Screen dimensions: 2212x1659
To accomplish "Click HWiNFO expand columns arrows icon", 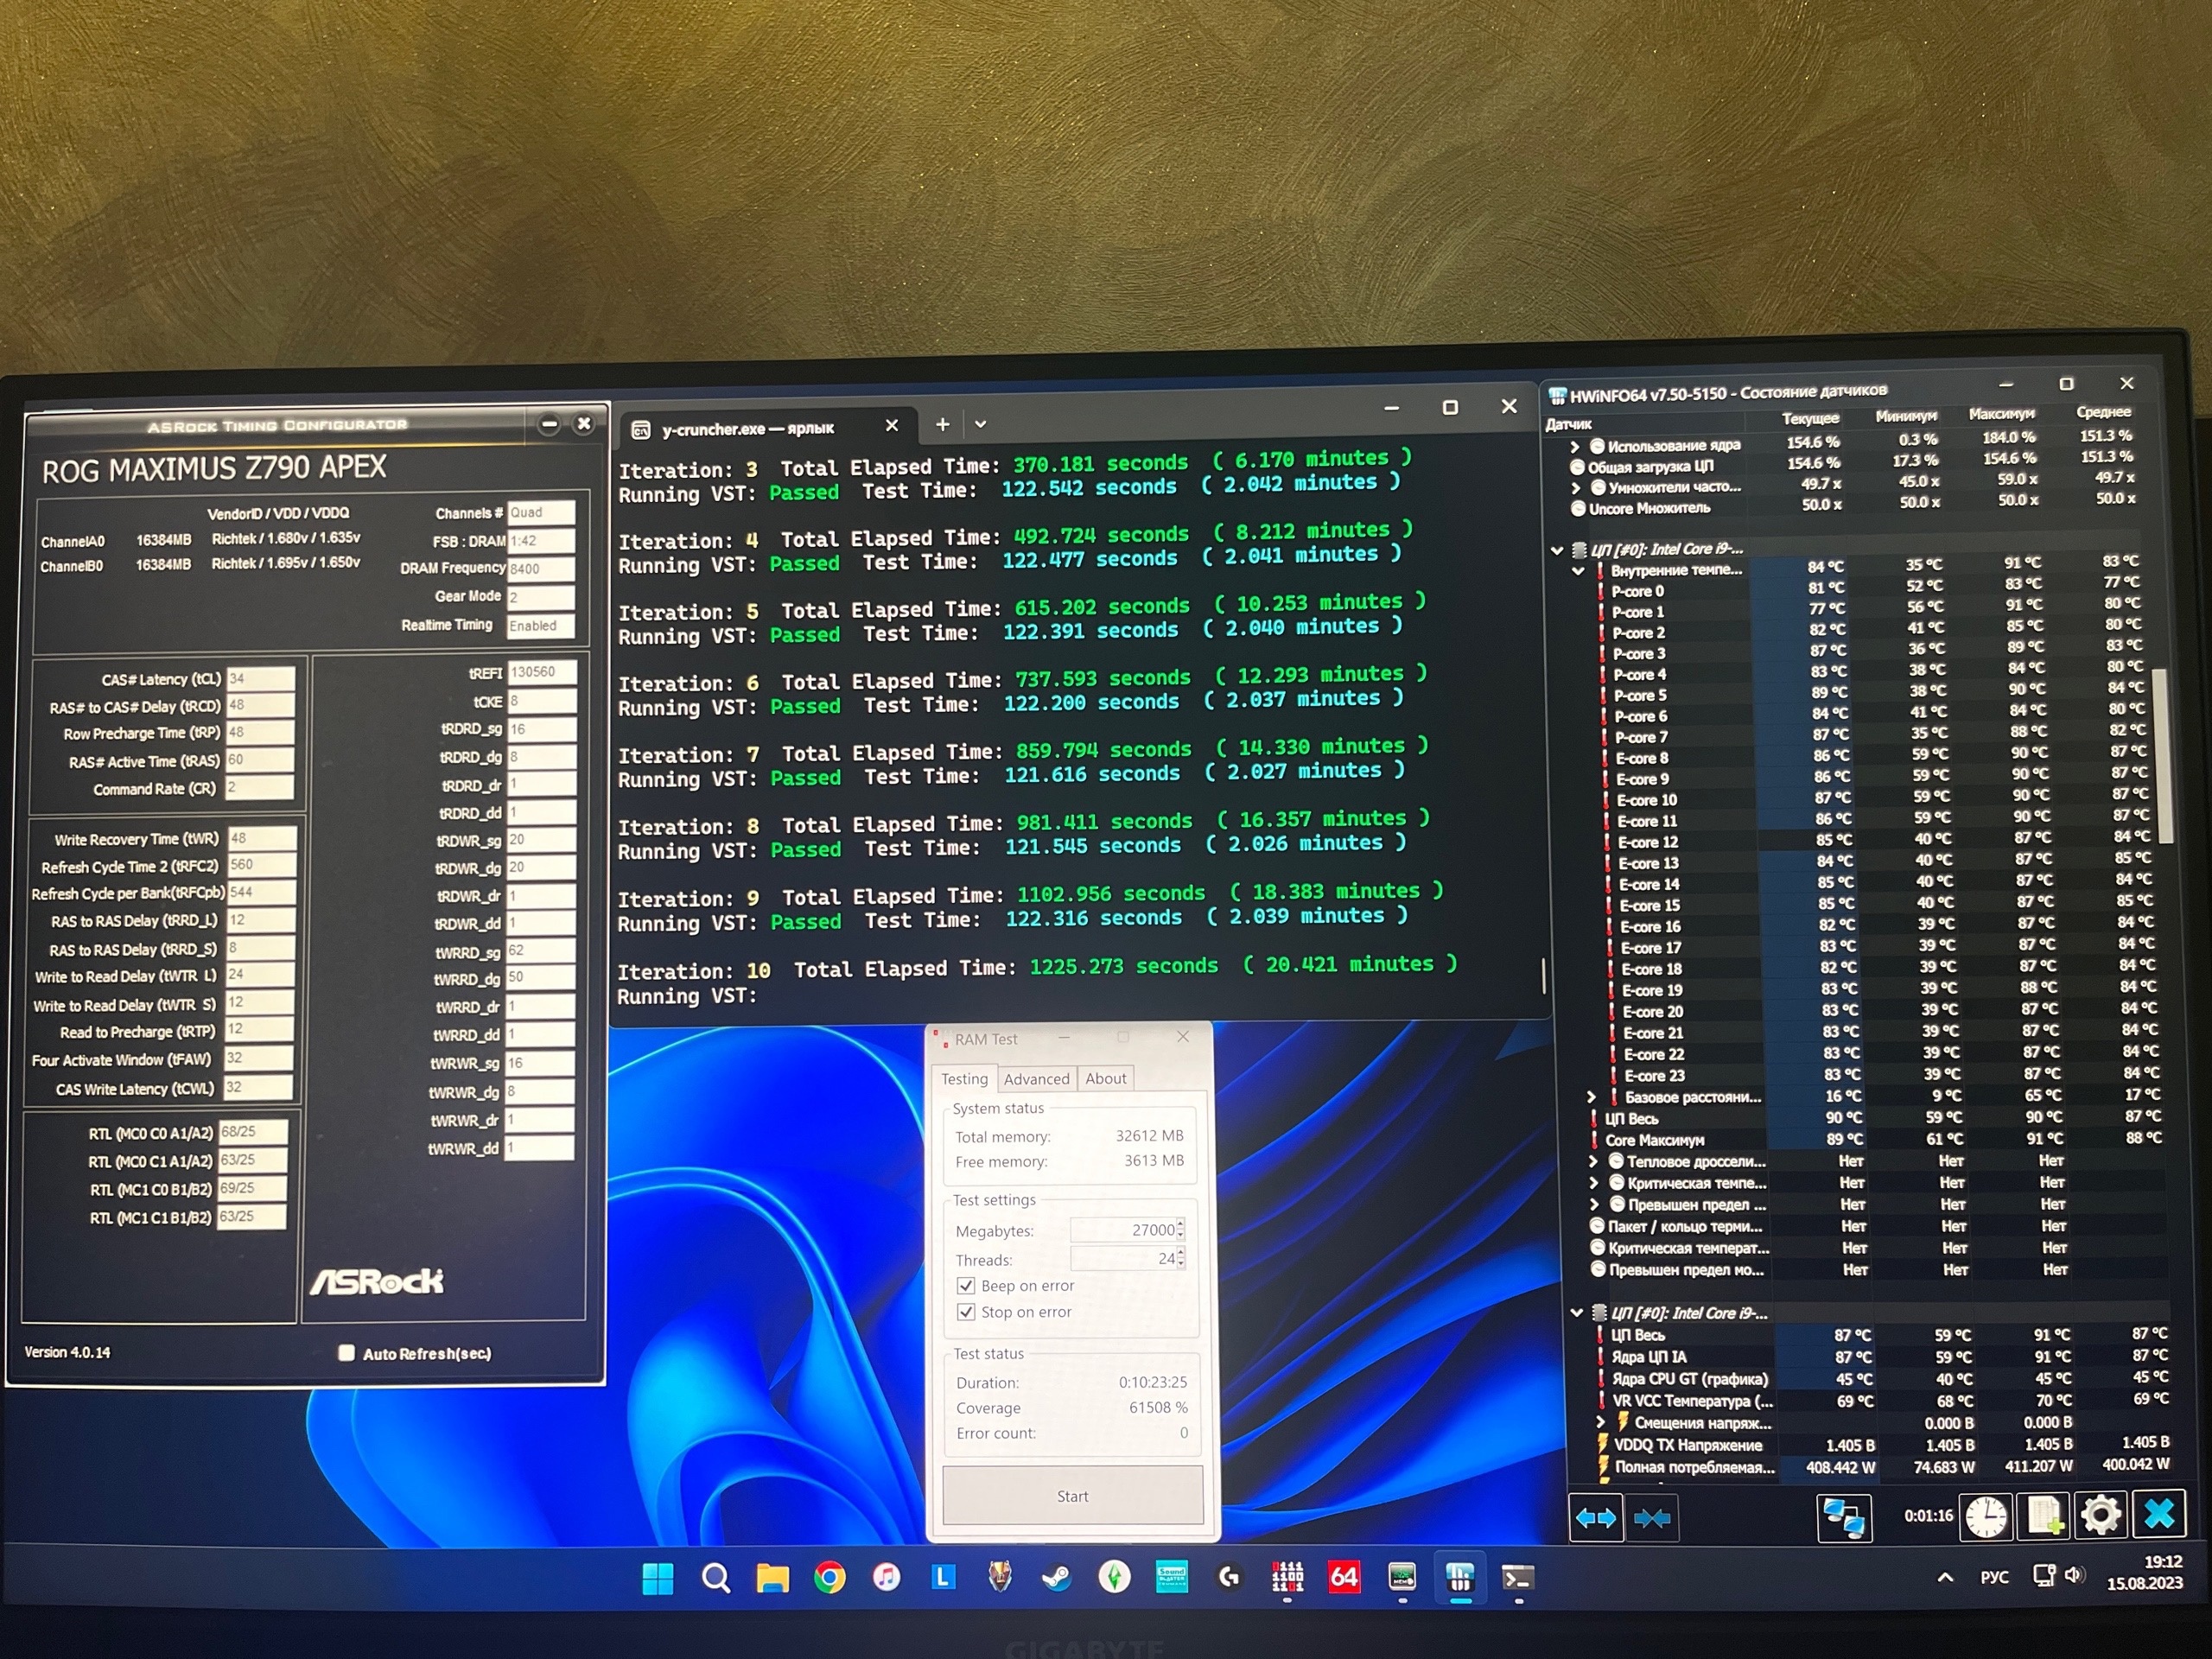I will pyautogui.click(x=1595, y=1518).
